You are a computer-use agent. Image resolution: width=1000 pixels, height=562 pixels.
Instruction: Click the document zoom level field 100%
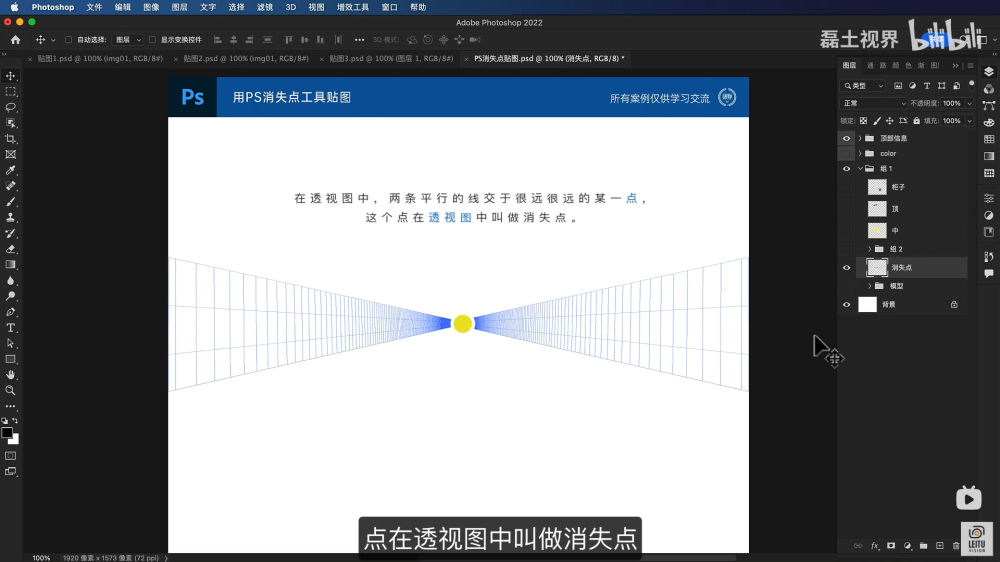[41, 558]
